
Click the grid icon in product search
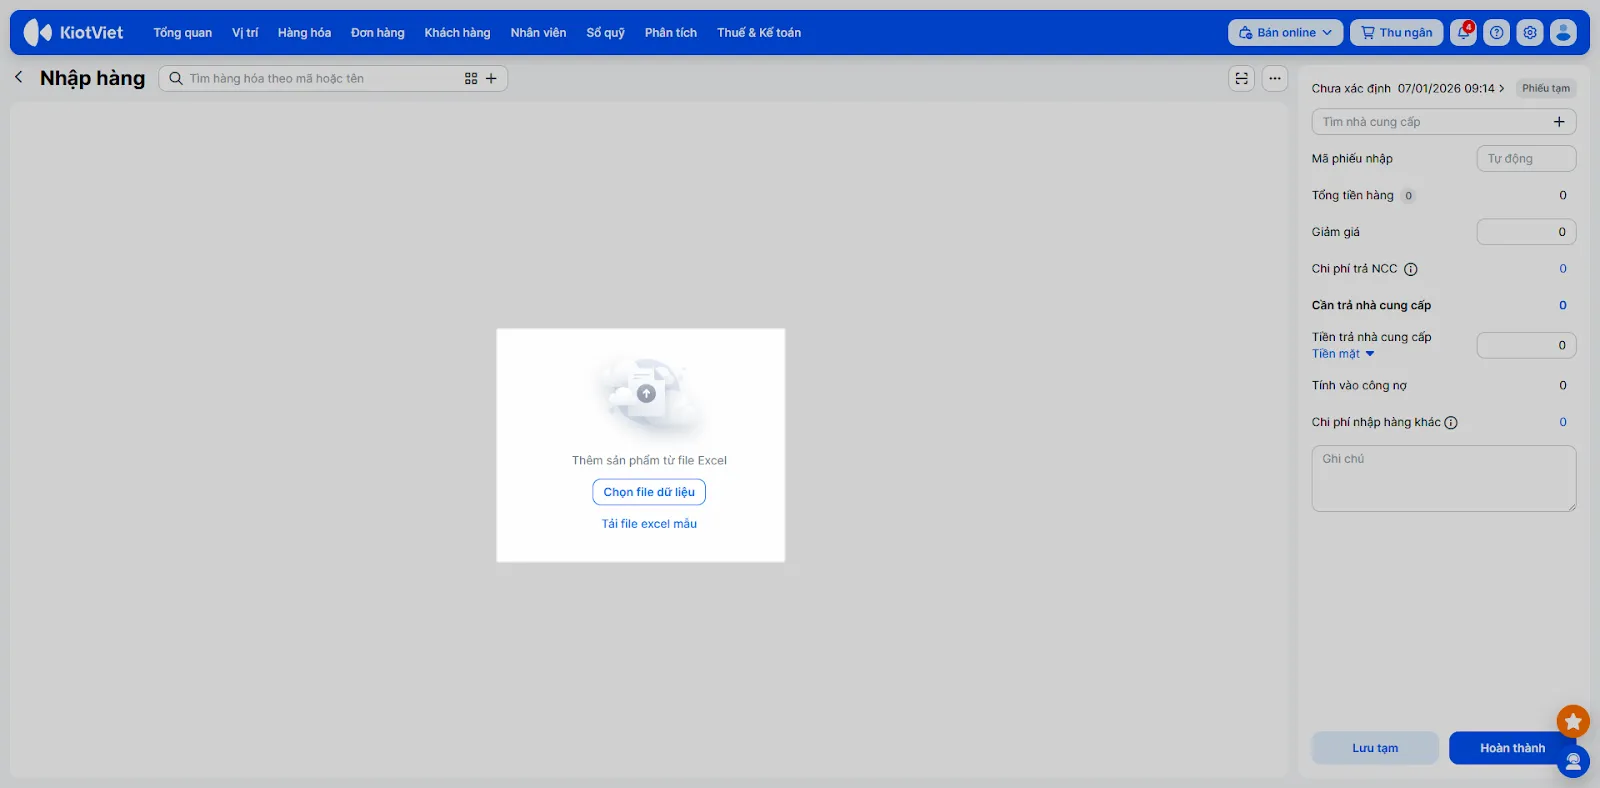[471, 78]
